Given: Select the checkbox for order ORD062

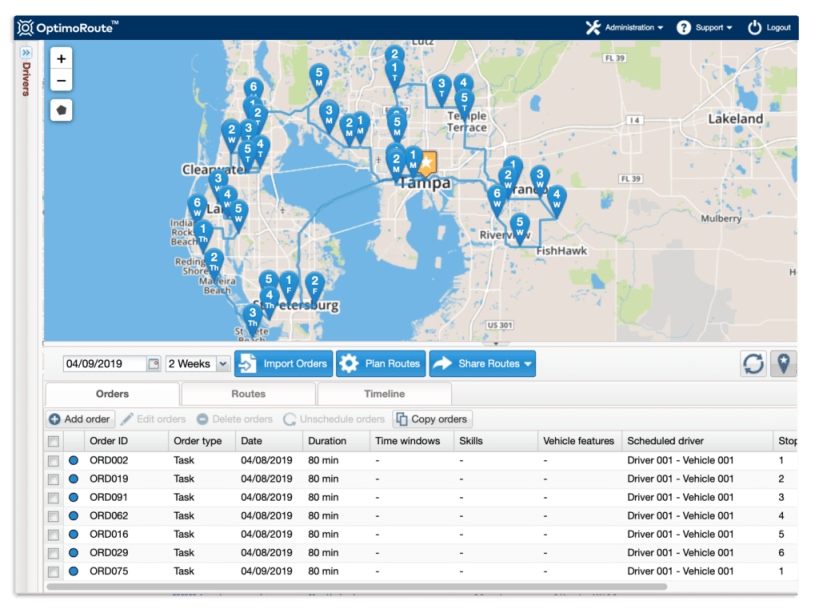Looking at the screenshot, I should tap(53, 516).
